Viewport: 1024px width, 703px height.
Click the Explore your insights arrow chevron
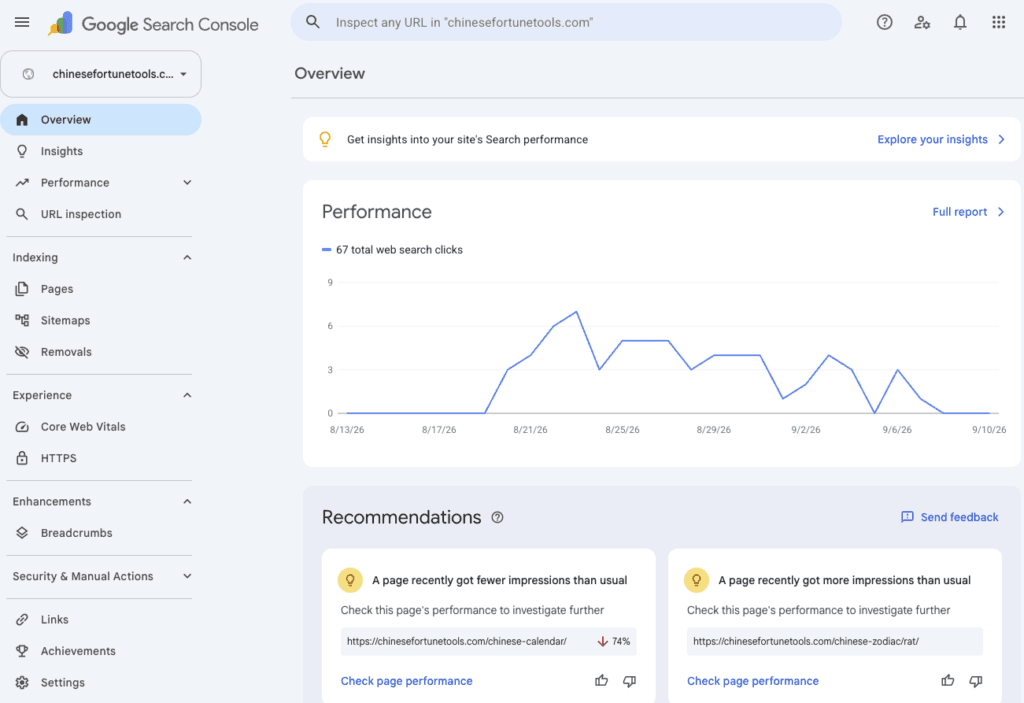coord(1001,139)
